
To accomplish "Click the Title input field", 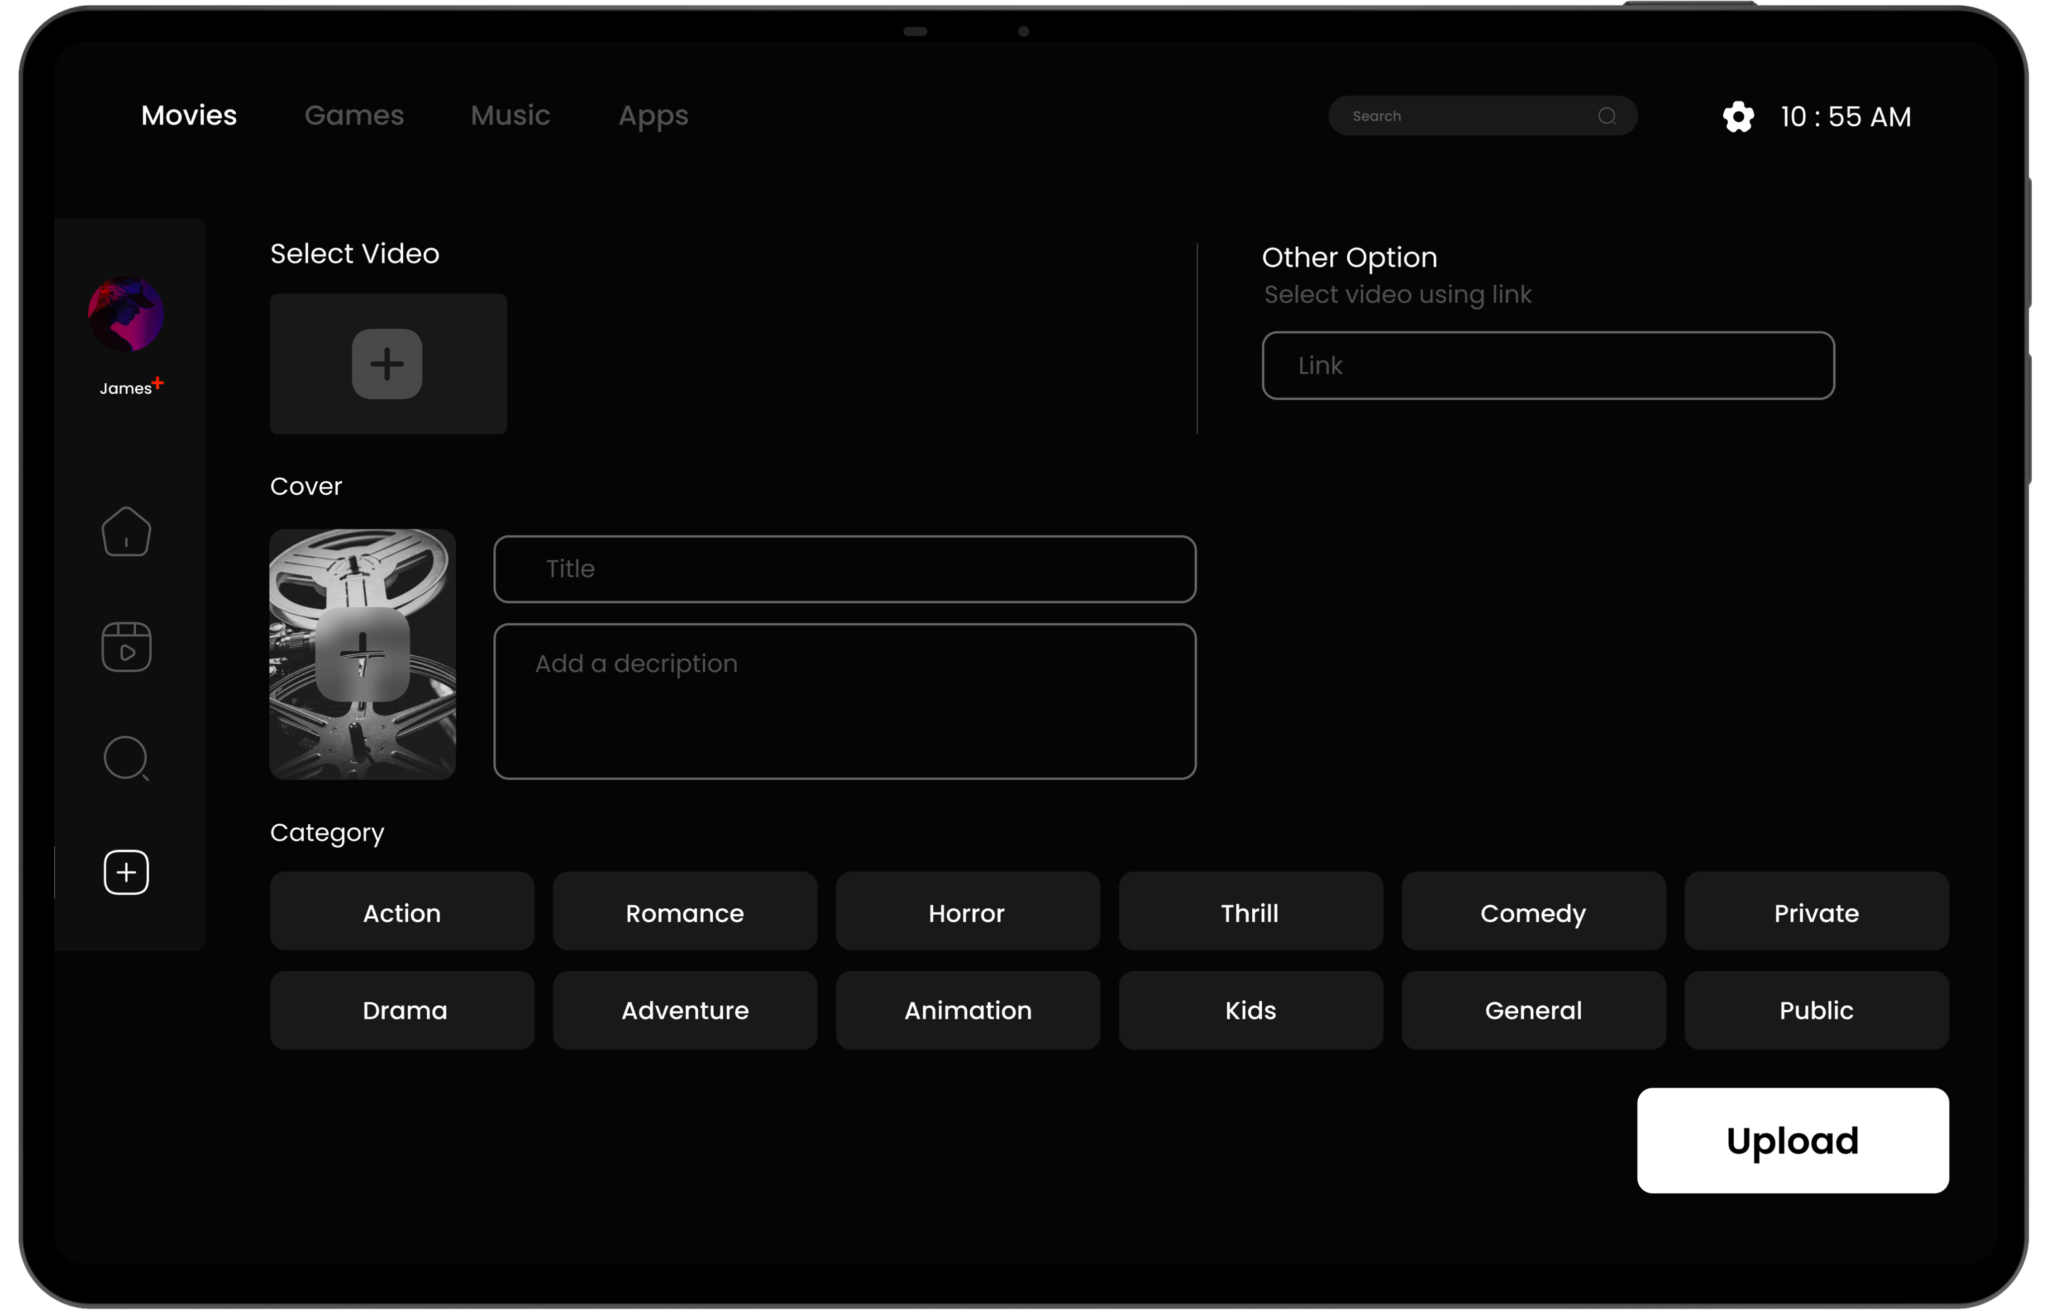I will tap(844, 569).
